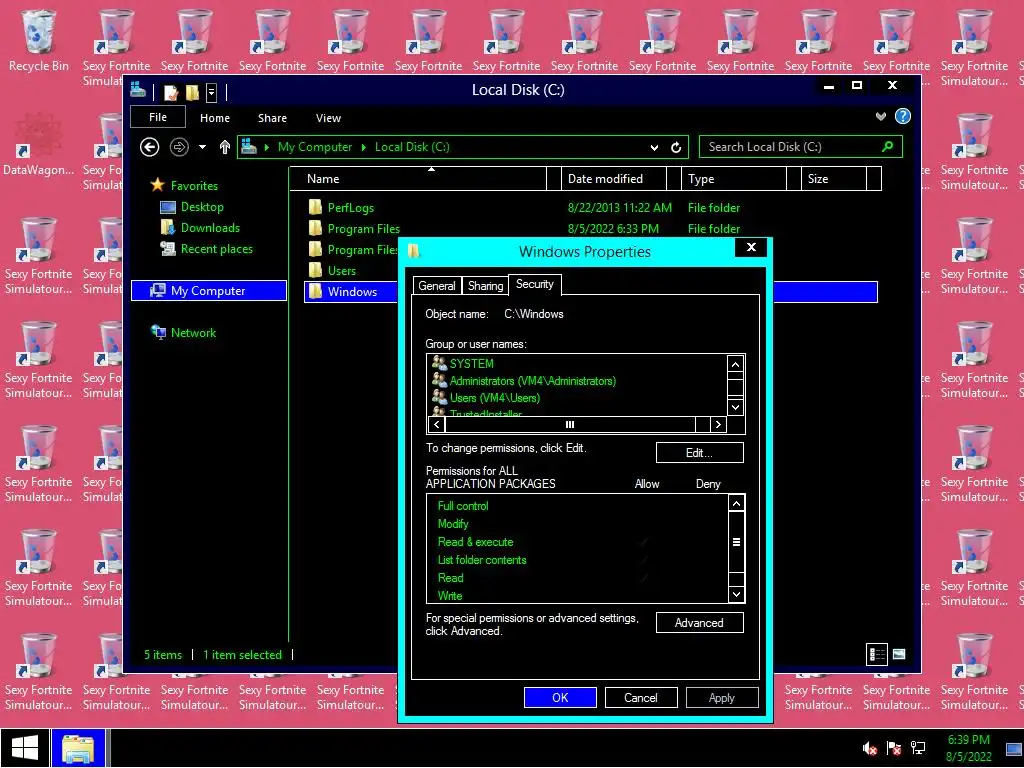Open Explorer Help question mark
The height and width of the screenshot is (768, 1024).
tap(903, 116)
